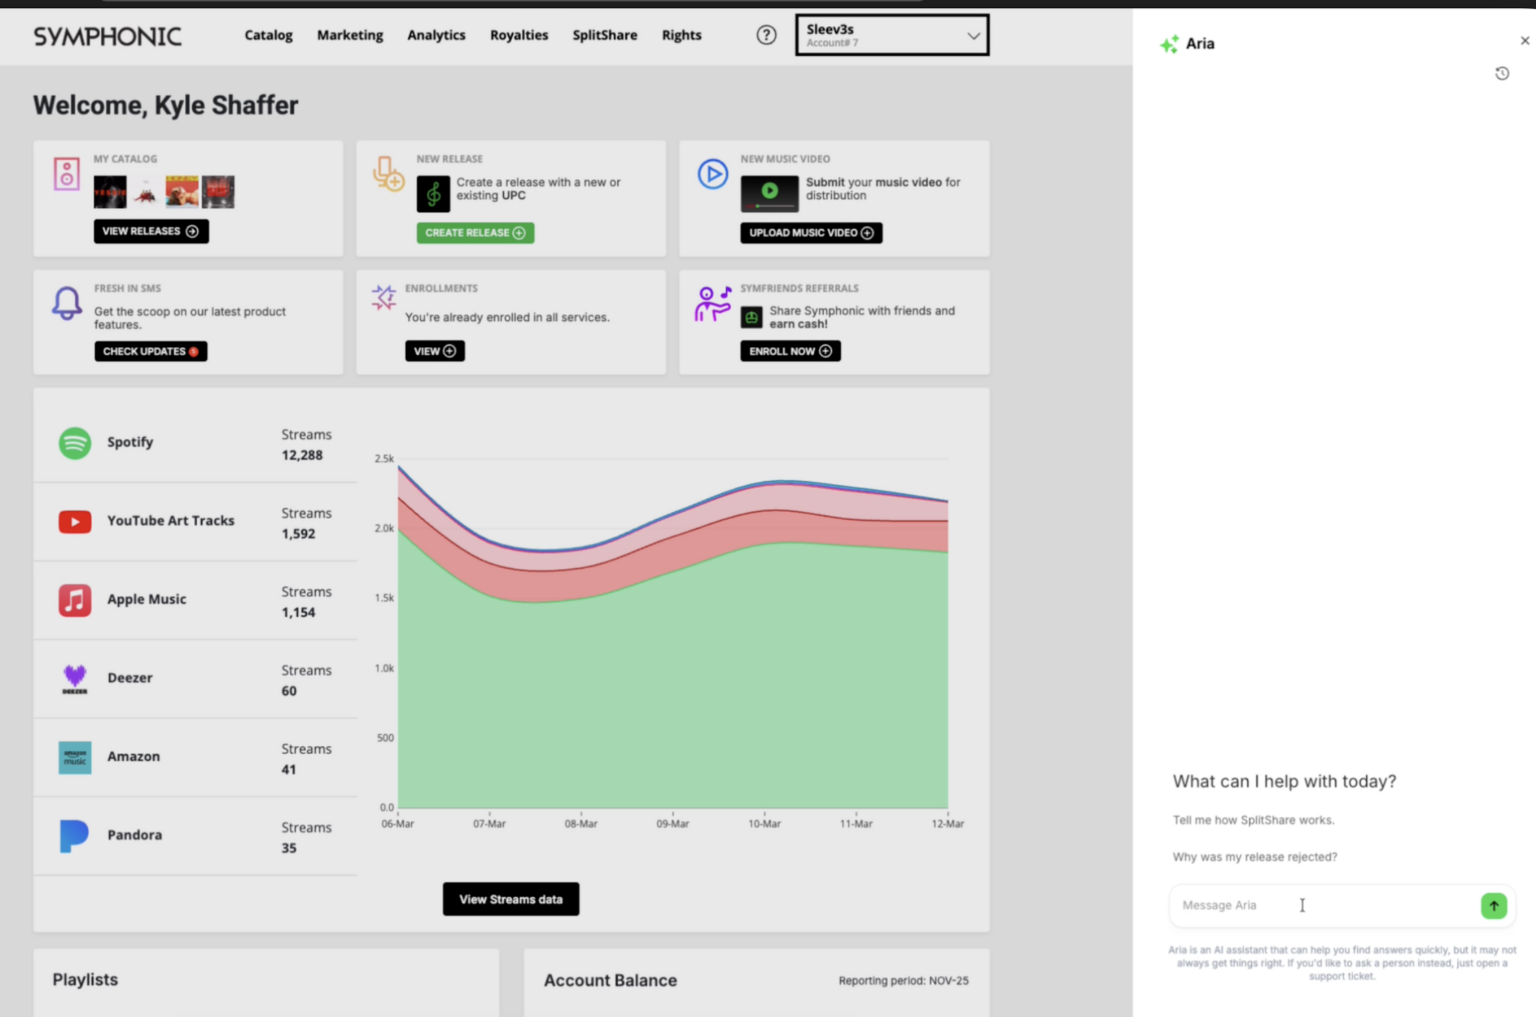Viewport: 1536px width, 1017px height.
Task: Go to SplitShare in navigation
Action: pos(604,35)
